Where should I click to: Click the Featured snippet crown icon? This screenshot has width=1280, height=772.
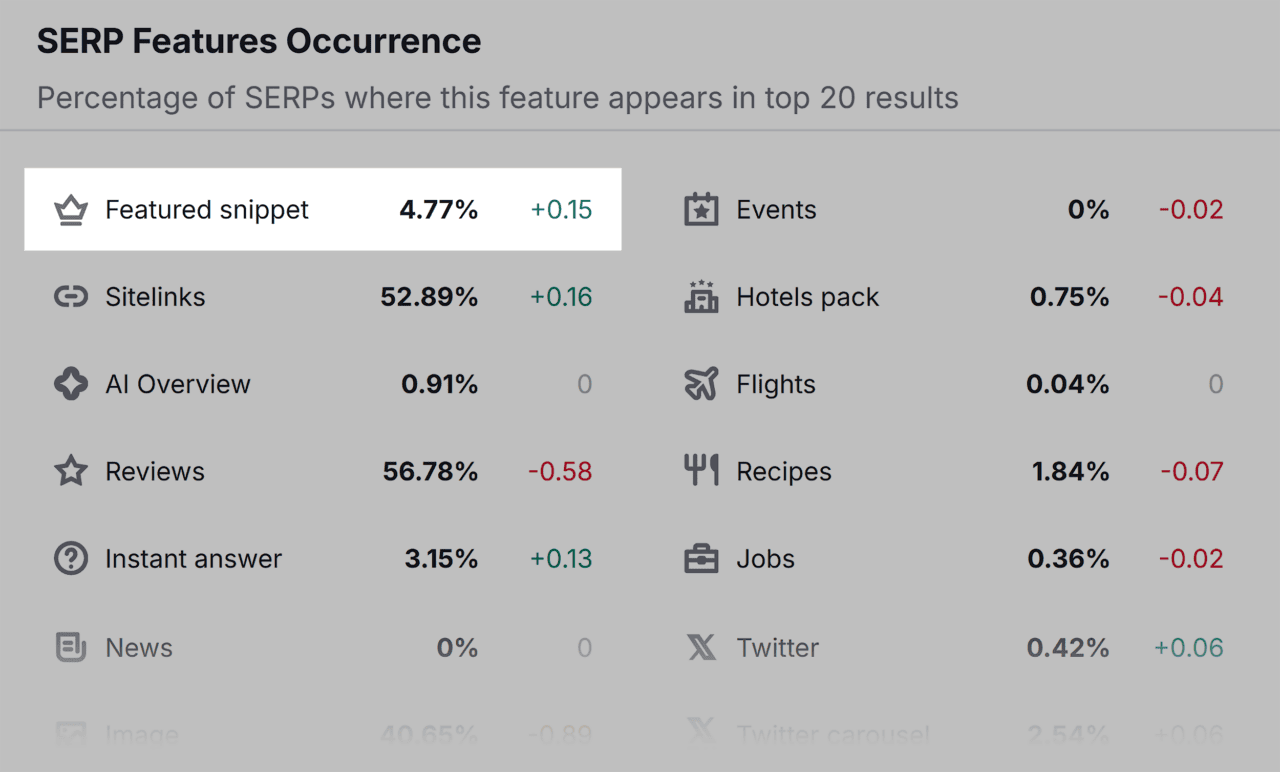point(71,209)
